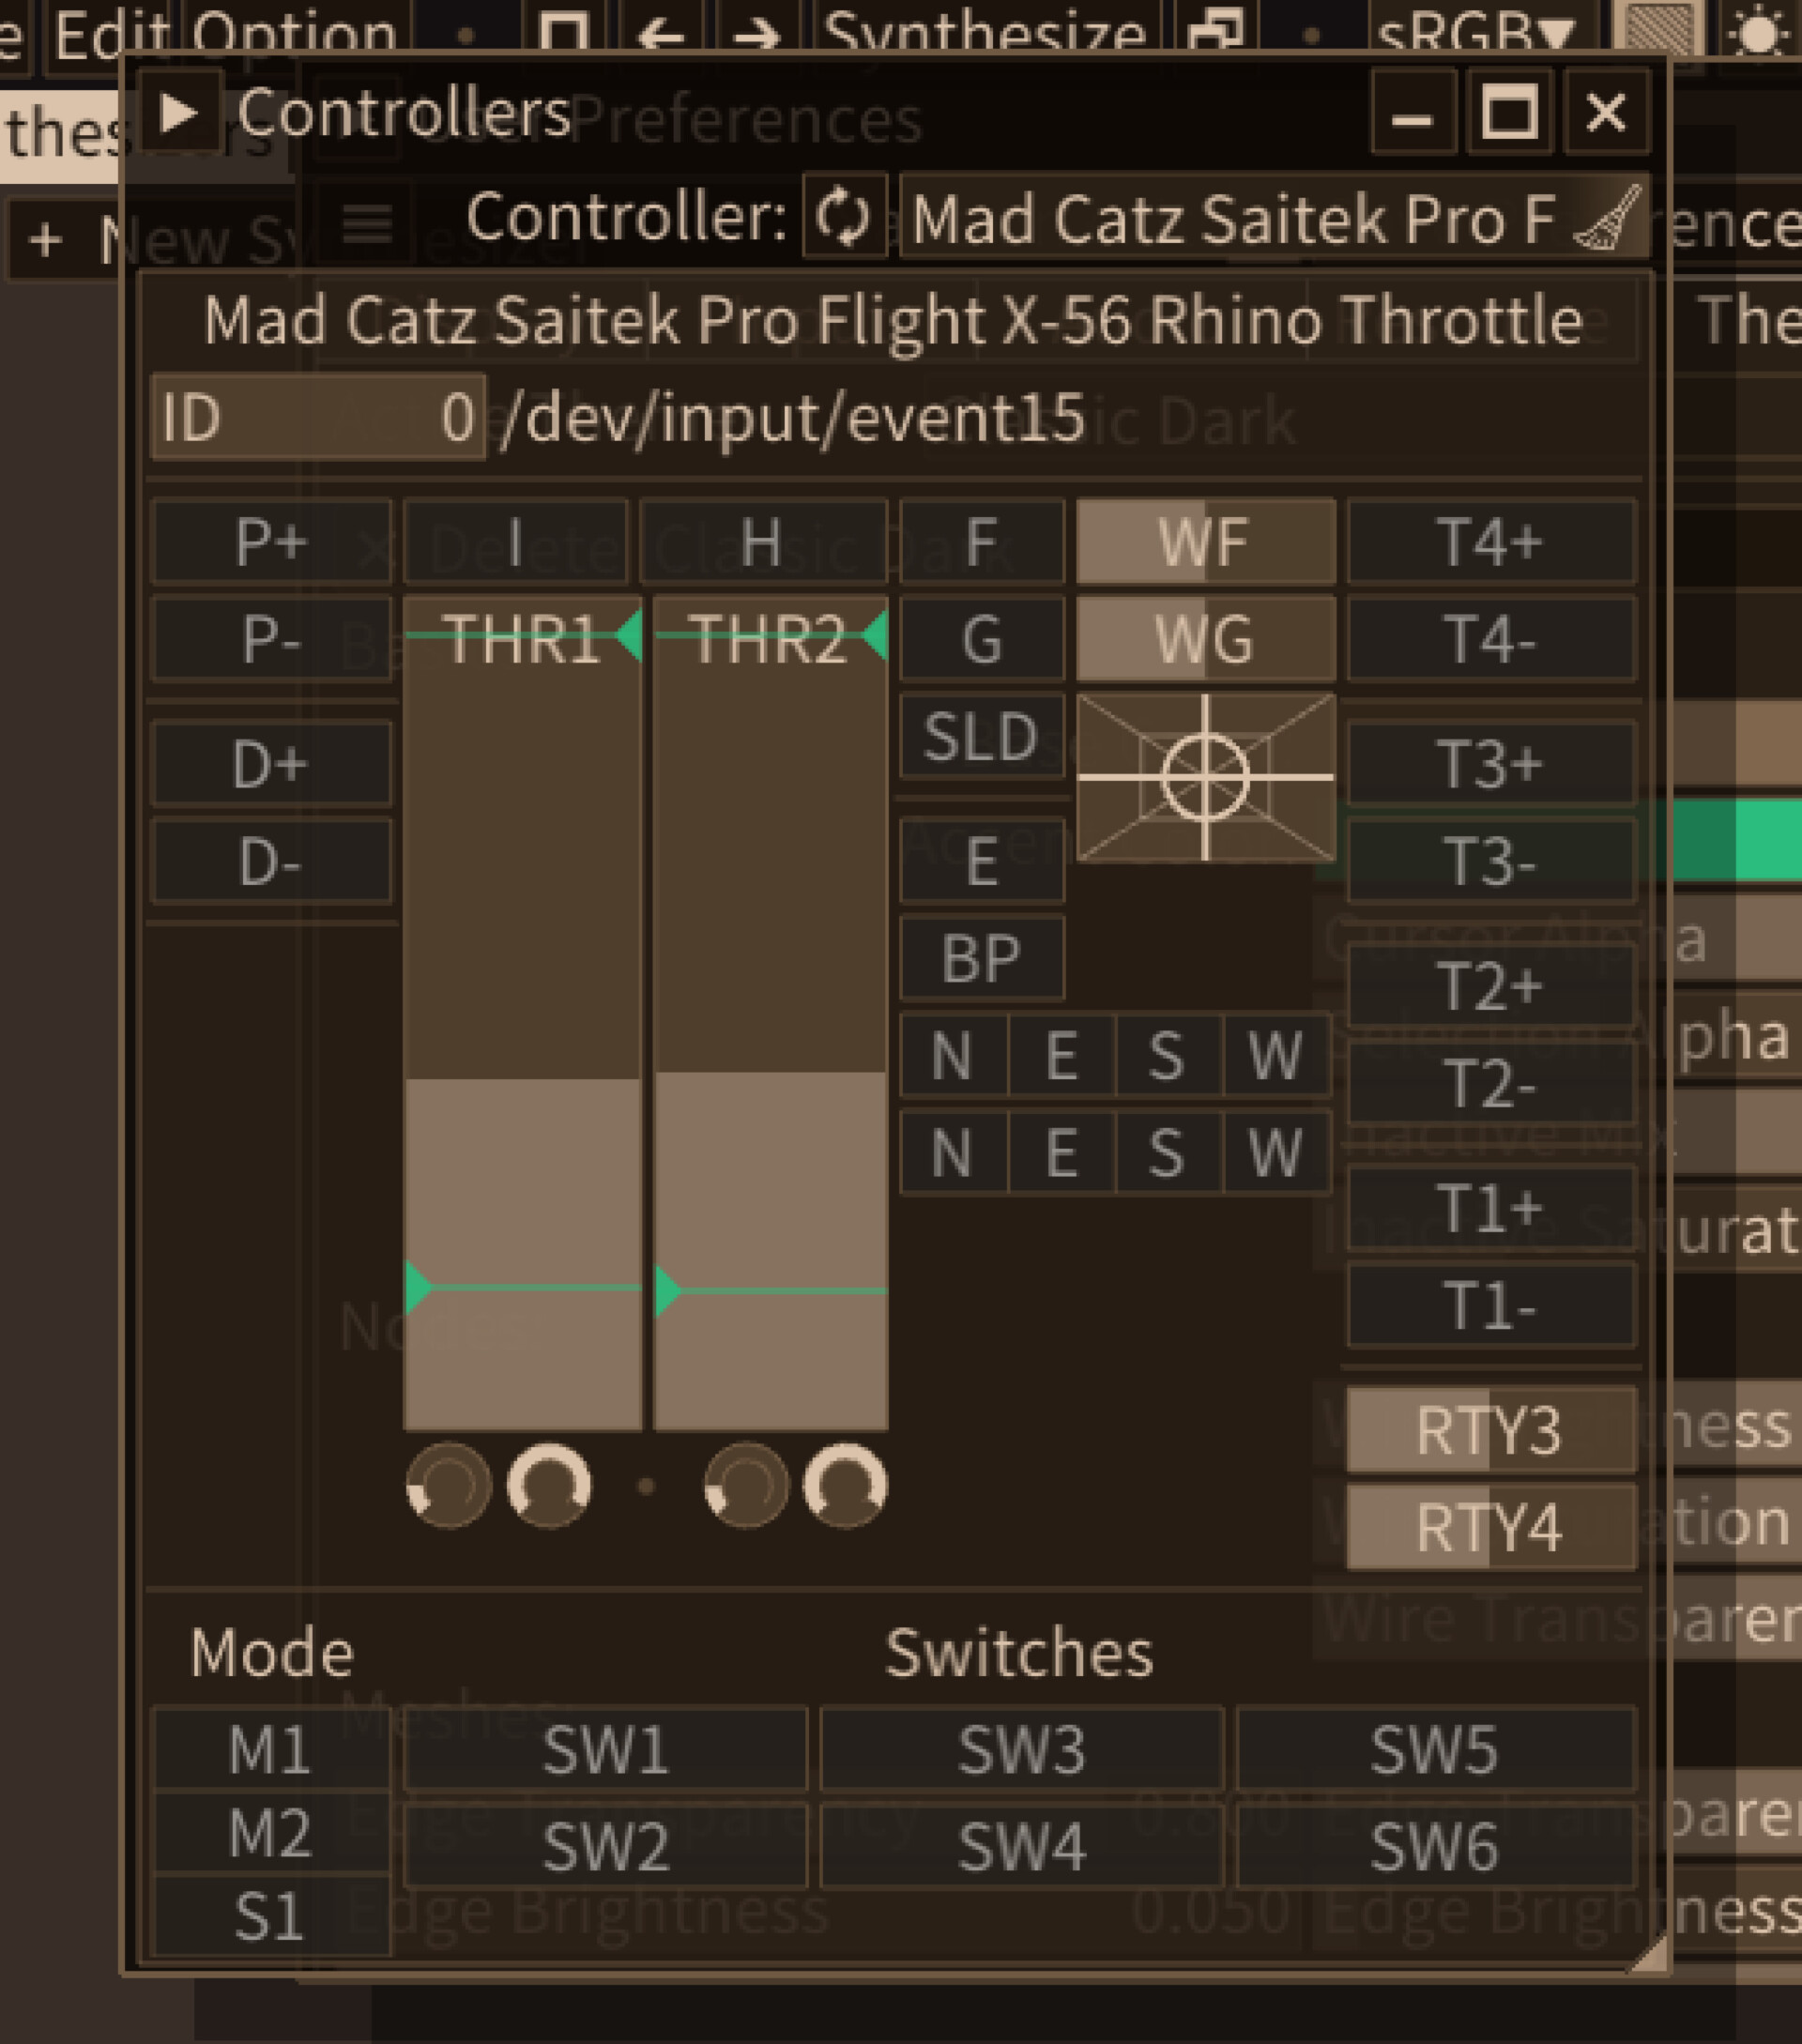Click the refresh controllers icon
The image size is (1802, 2044).
[x=844, y=217]
